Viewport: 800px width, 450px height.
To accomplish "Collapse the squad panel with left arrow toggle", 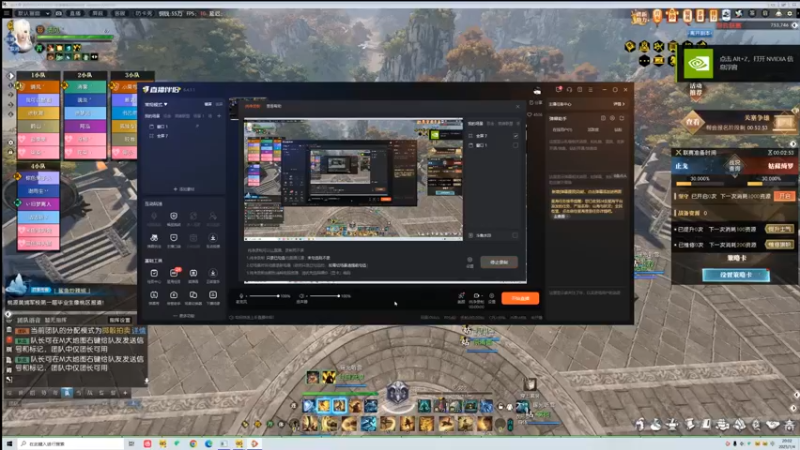I will coord(10,76).
